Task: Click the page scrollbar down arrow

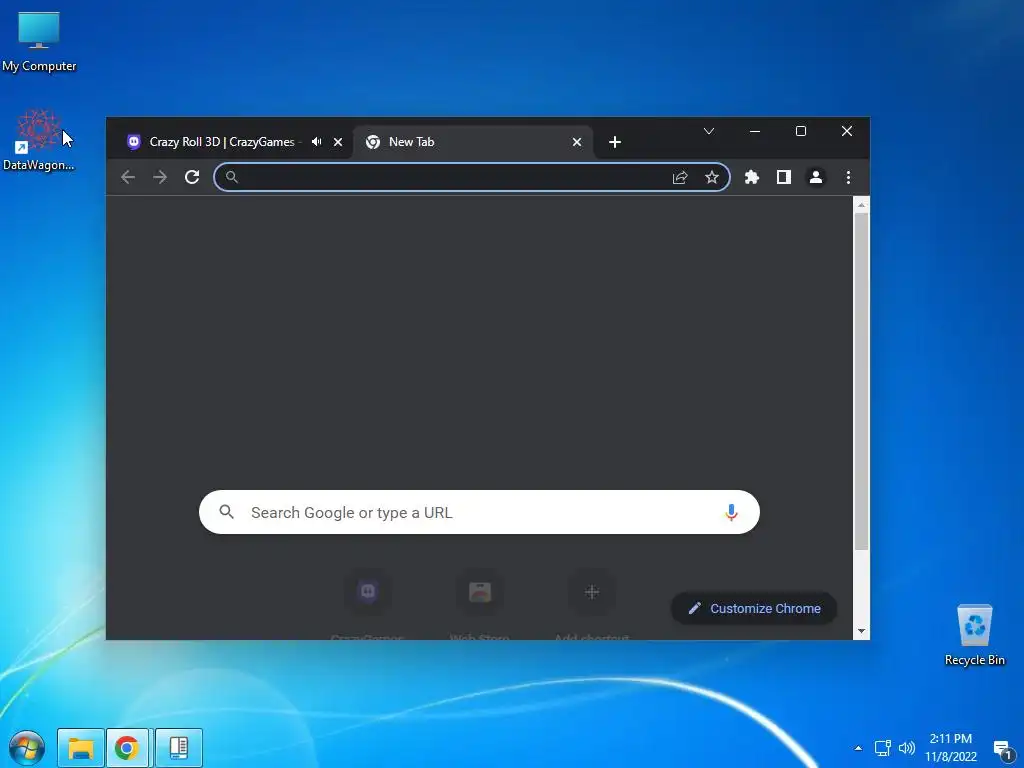Action: (x=861, y=631)
